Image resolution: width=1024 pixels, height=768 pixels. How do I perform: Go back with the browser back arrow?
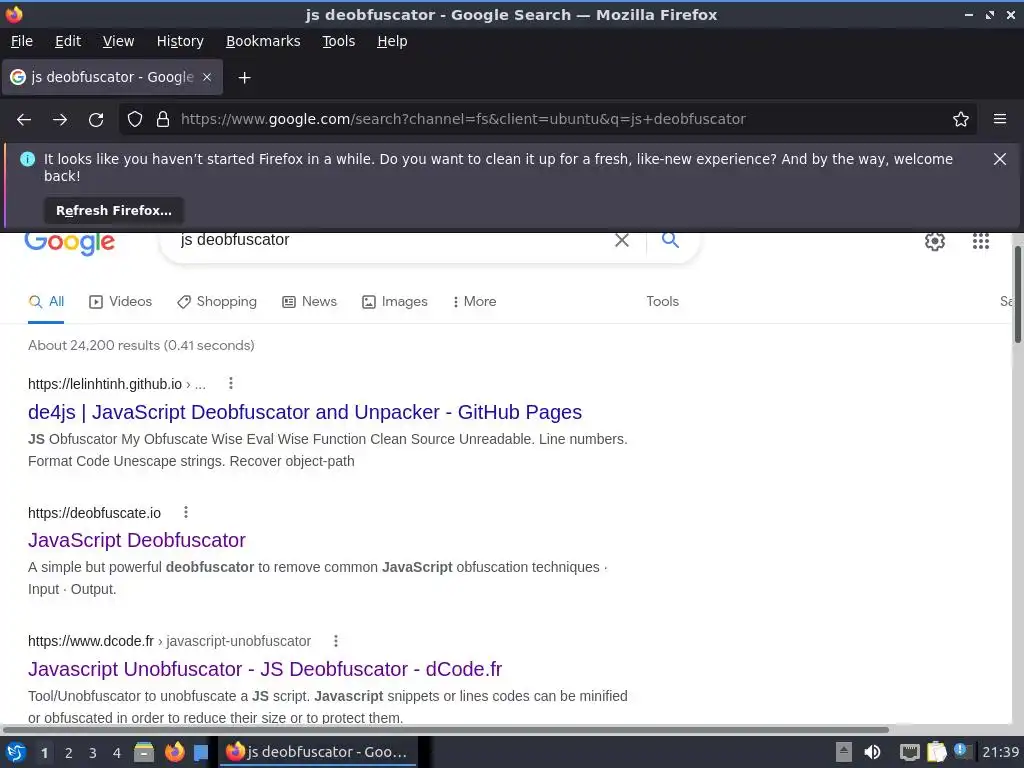point(24,120)
